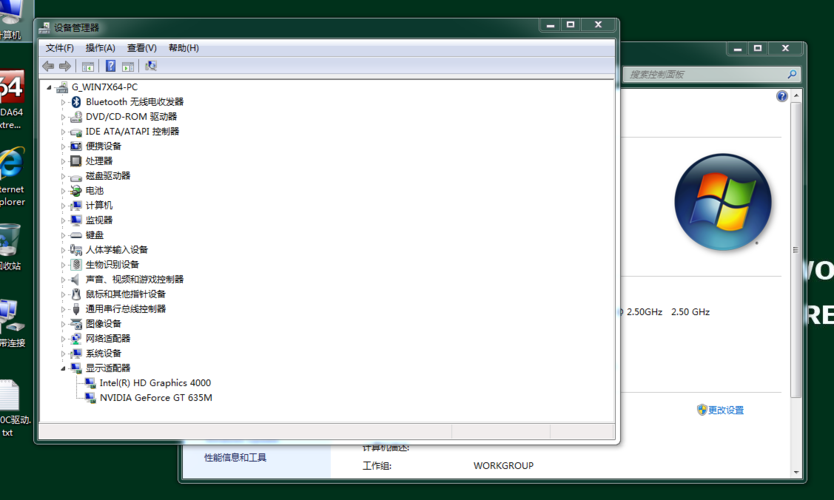Click the 键盘 keyboard icon
This screenshot has width=834, height=500.
tap(76, 235)
